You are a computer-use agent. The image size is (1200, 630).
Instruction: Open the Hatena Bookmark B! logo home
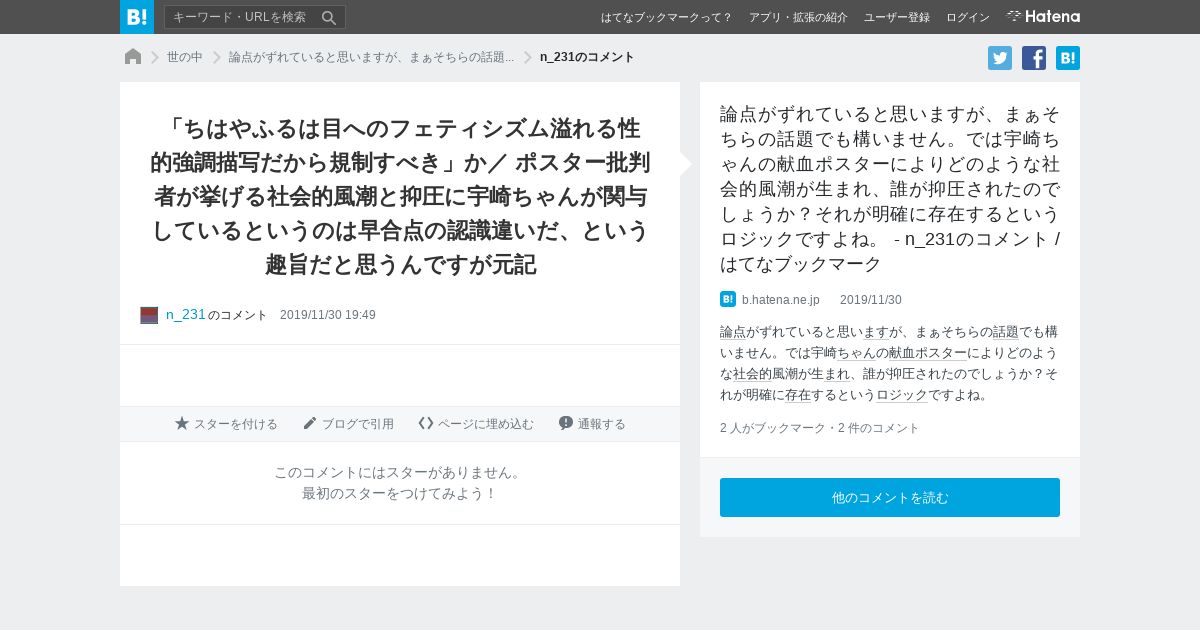(137, 17)
